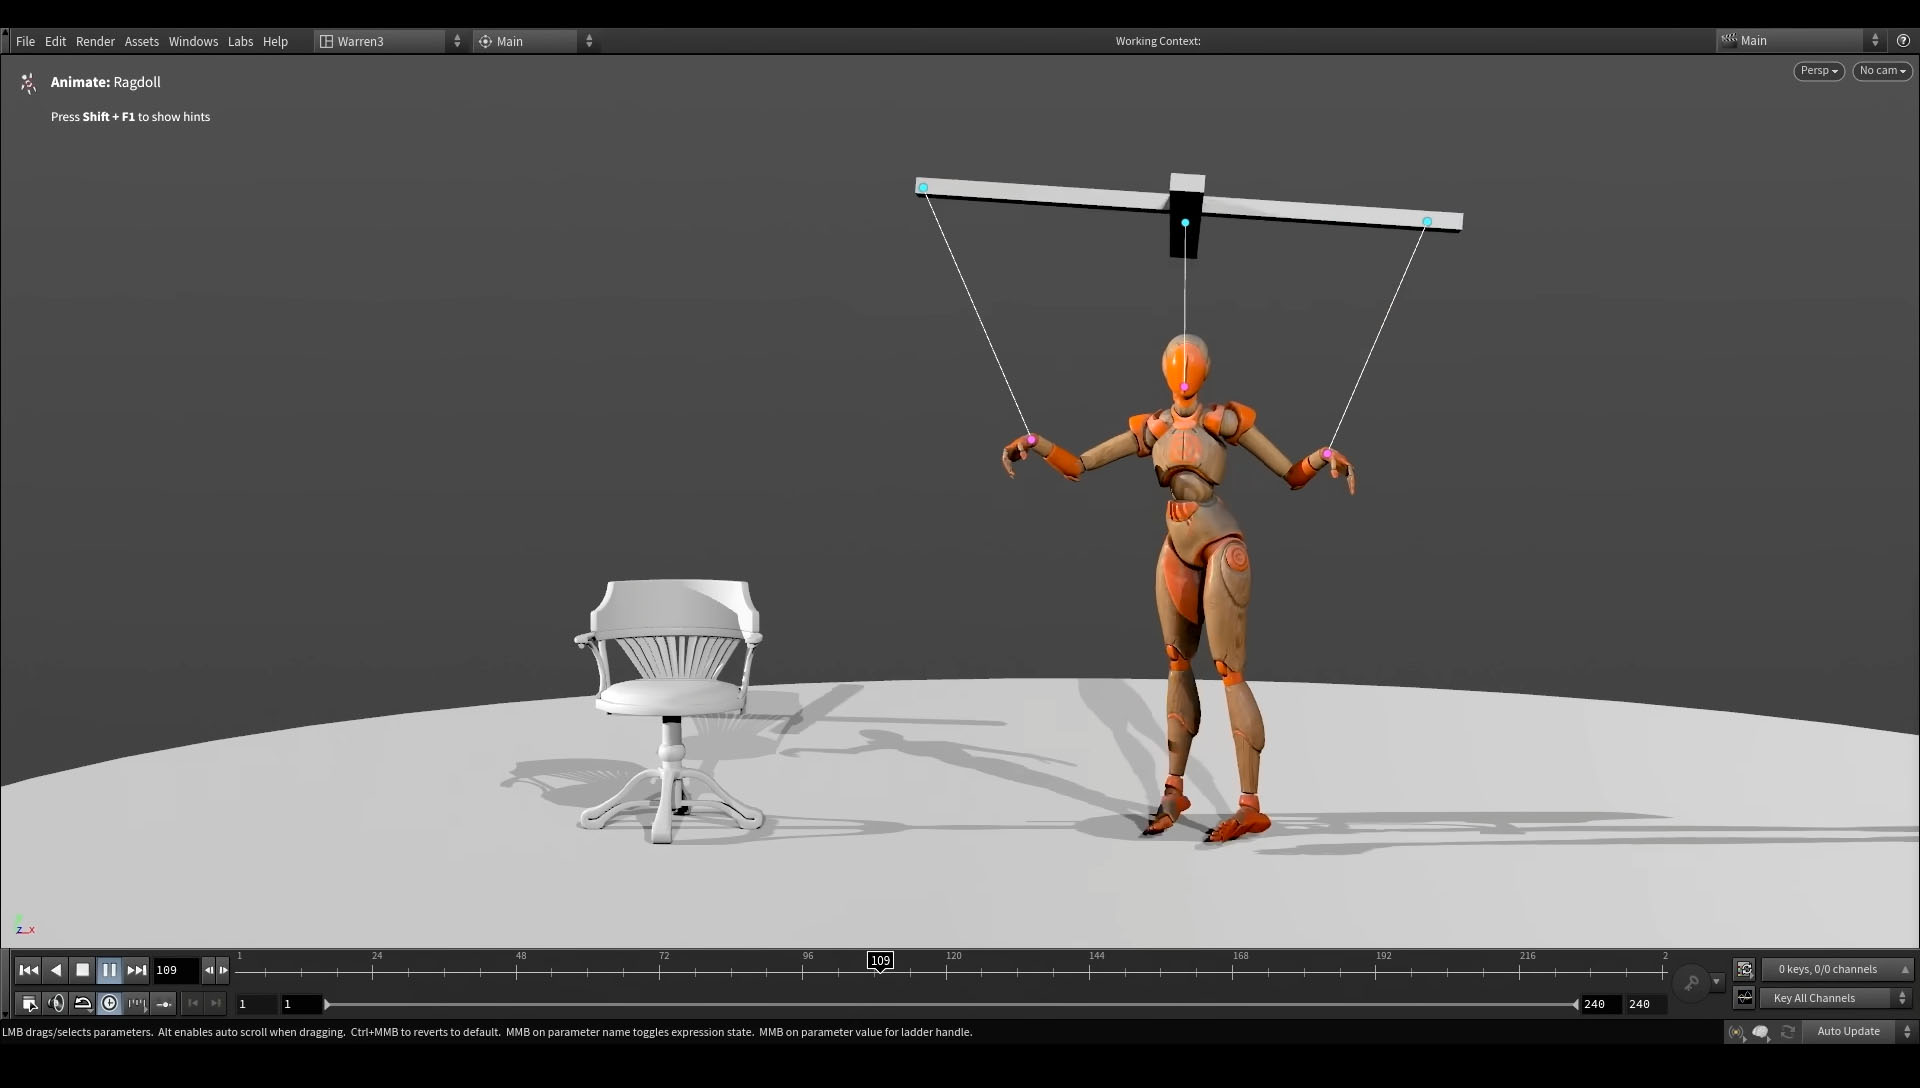This screenshot has height=1088, width=1920.
Task: Open the Auto Update mode dropdown
Action: pos(1860,1032)
